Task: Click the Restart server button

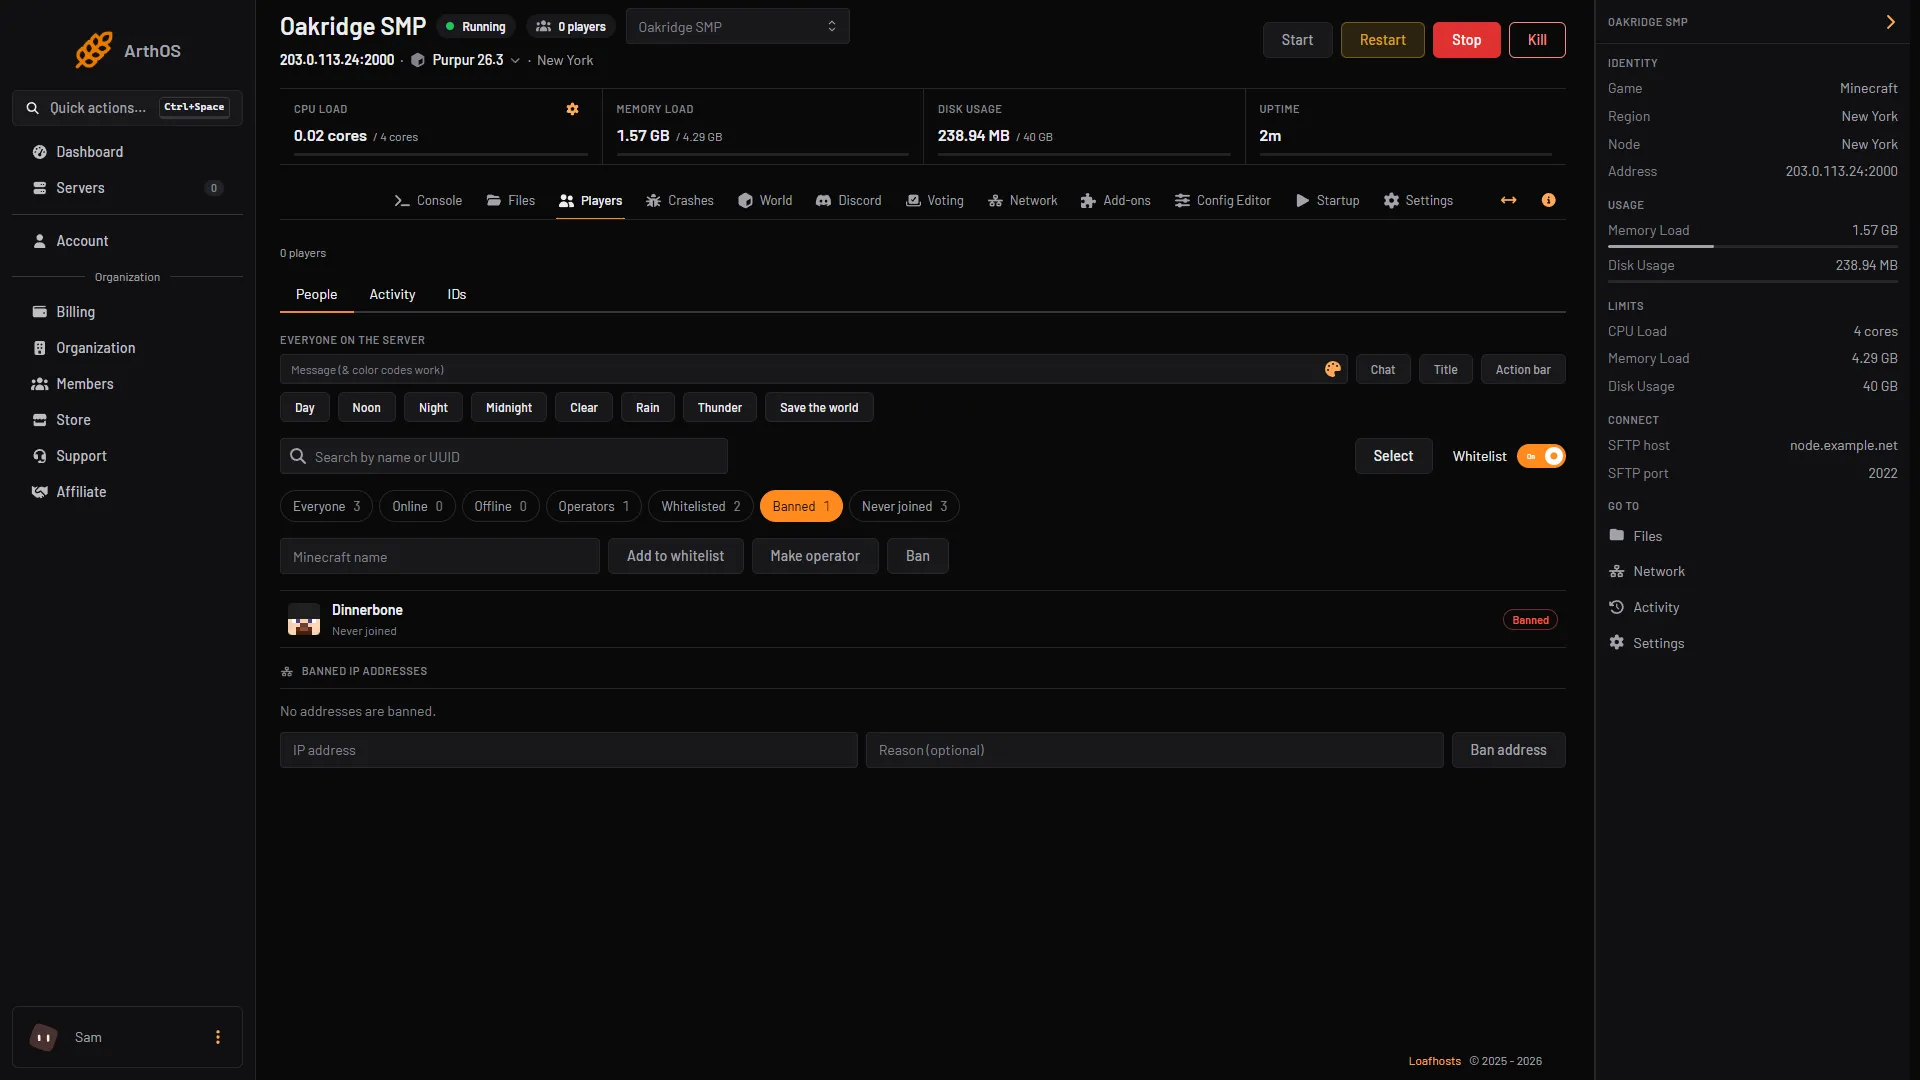Action: (x=1382, y=40)
